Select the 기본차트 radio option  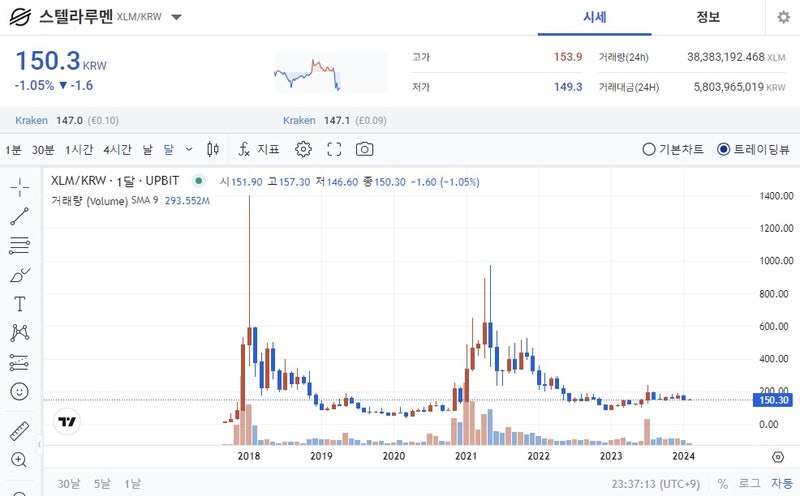point(673,149)
